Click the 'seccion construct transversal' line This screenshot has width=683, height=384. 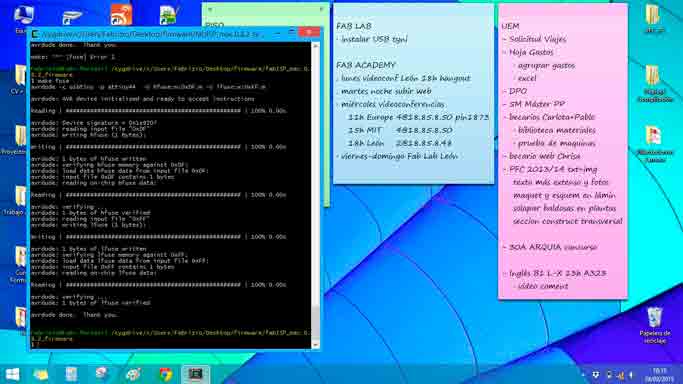[568, 221]
